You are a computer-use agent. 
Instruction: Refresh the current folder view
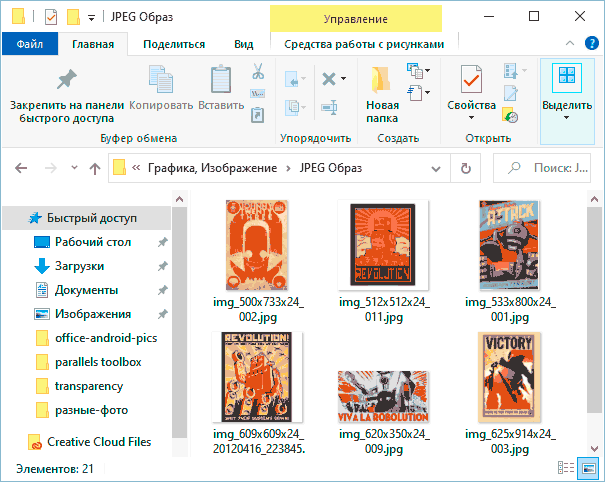click(465, 168)
